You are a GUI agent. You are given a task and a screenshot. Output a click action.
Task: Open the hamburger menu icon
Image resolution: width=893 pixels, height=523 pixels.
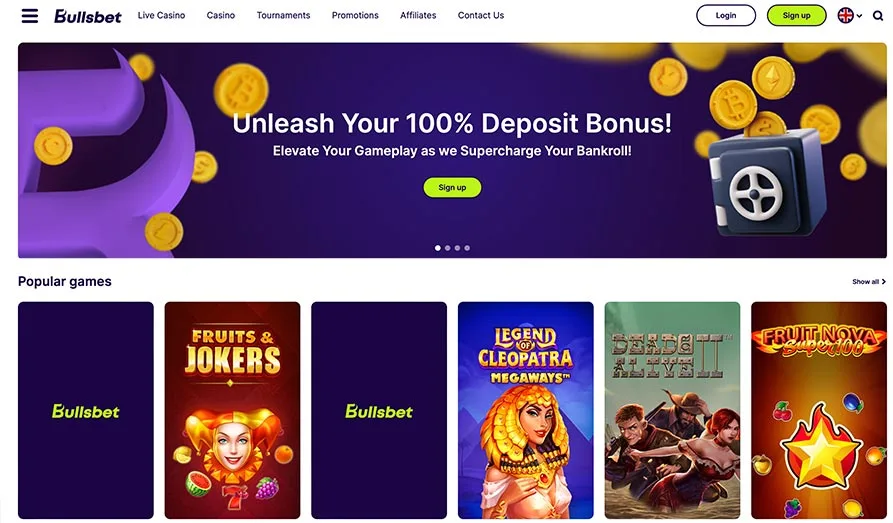(x=30, y=15)
